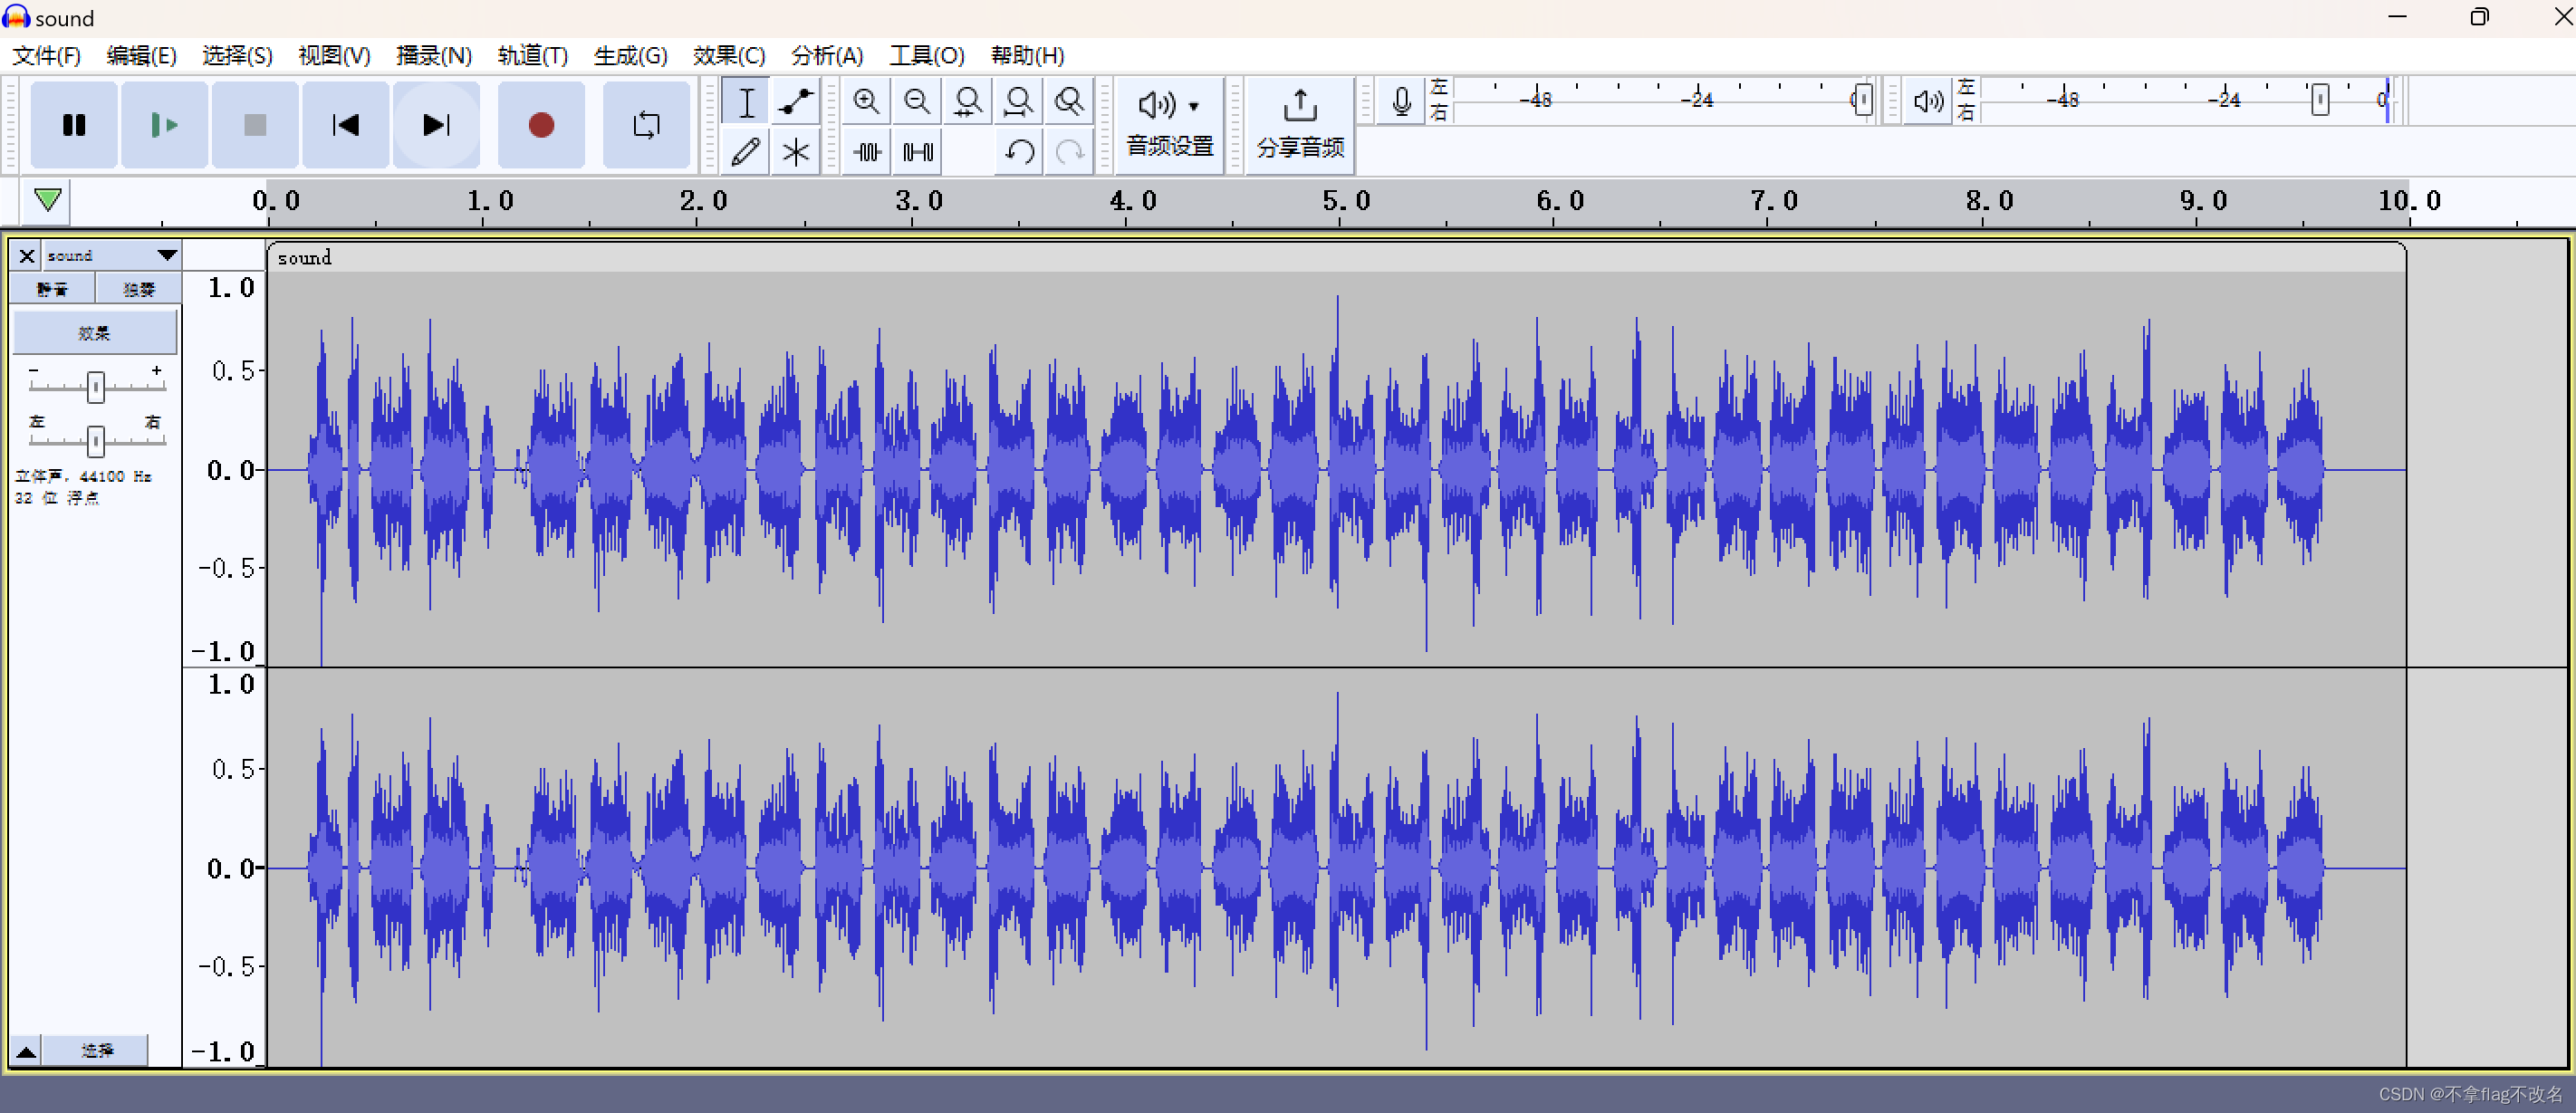Click the sound clip title bar
The height and width of the screenshot is (1113, 2576).
click(1336, 257)
